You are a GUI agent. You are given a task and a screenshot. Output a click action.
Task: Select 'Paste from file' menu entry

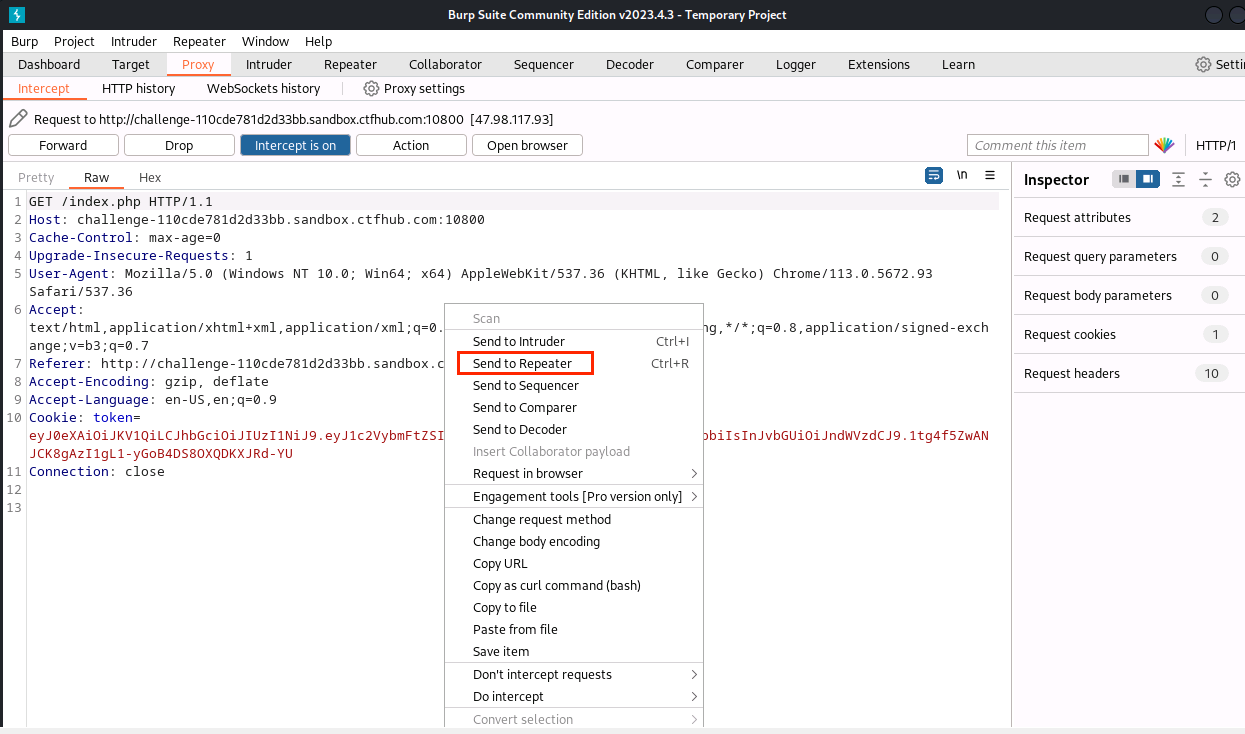tap(574, 629)
